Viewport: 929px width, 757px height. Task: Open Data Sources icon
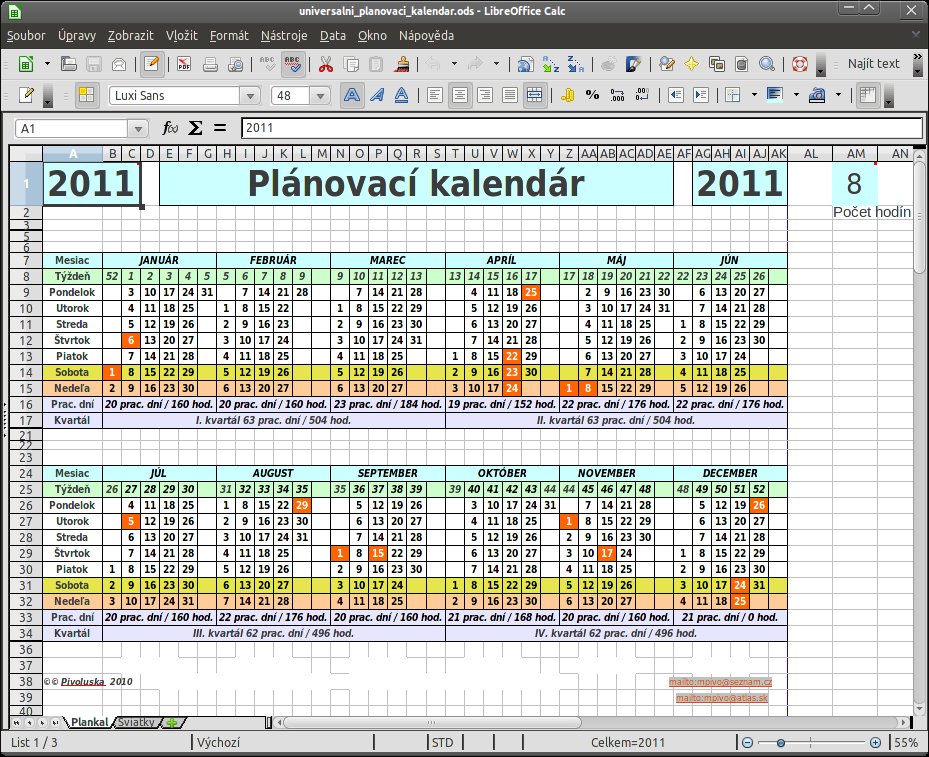tap(742, 63)
